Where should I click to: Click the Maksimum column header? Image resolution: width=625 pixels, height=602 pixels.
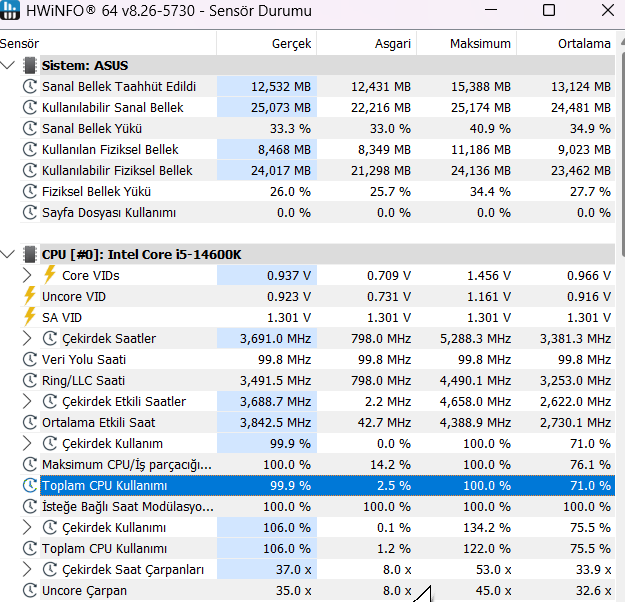click(467, 43)
